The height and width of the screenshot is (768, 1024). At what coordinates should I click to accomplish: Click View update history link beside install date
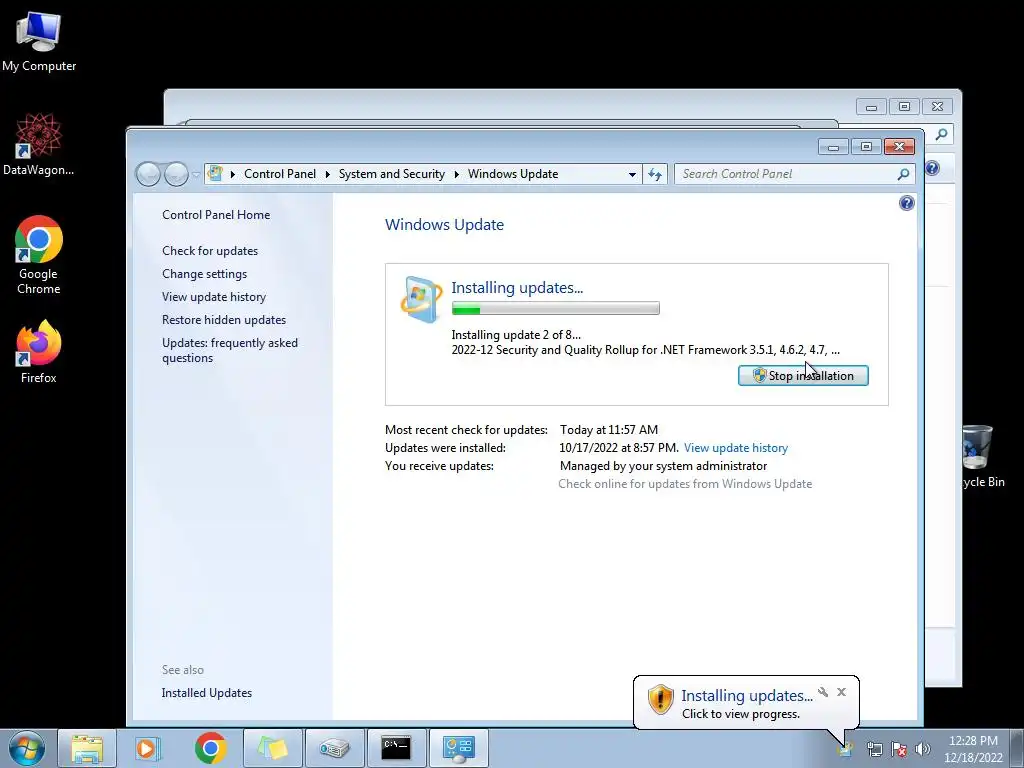[735, 448]
